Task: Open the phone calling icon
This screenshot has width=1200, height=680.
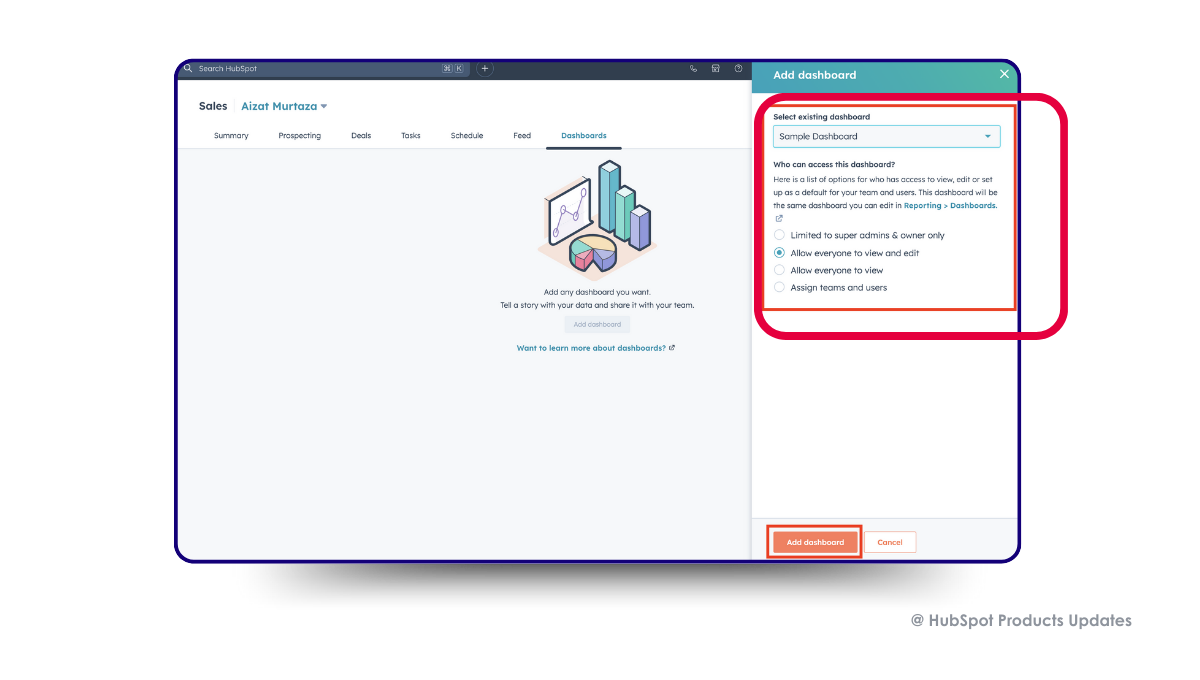Action: pos(694,69)
